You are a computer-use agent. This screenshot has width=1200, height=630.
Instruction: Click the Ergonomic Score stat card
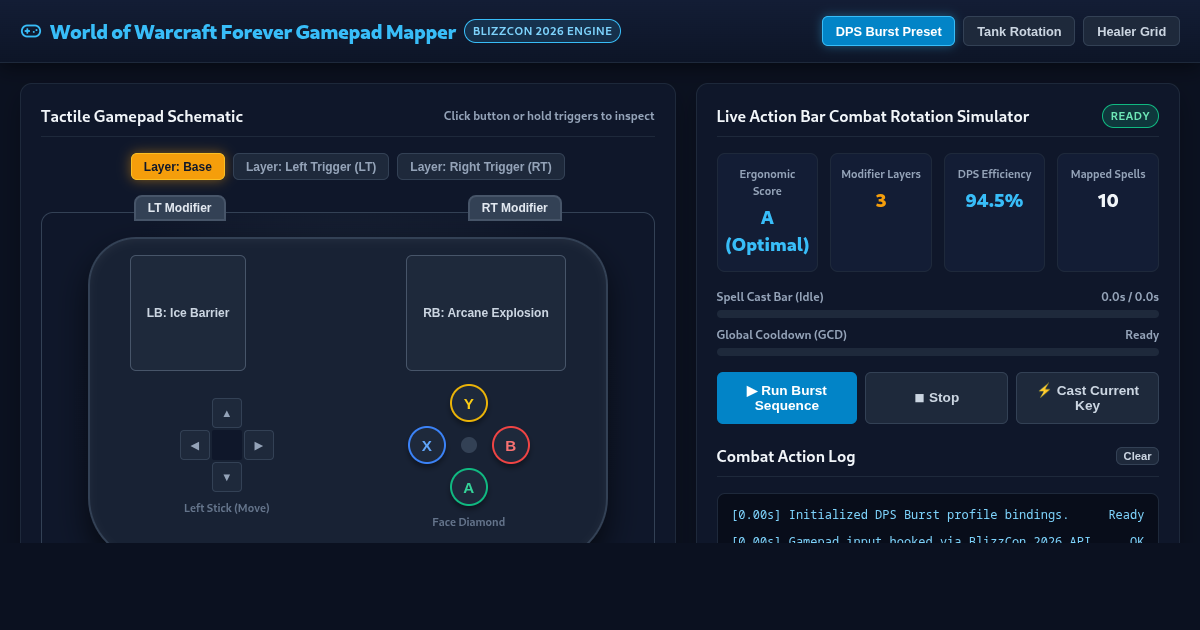[x=767, y=212]
